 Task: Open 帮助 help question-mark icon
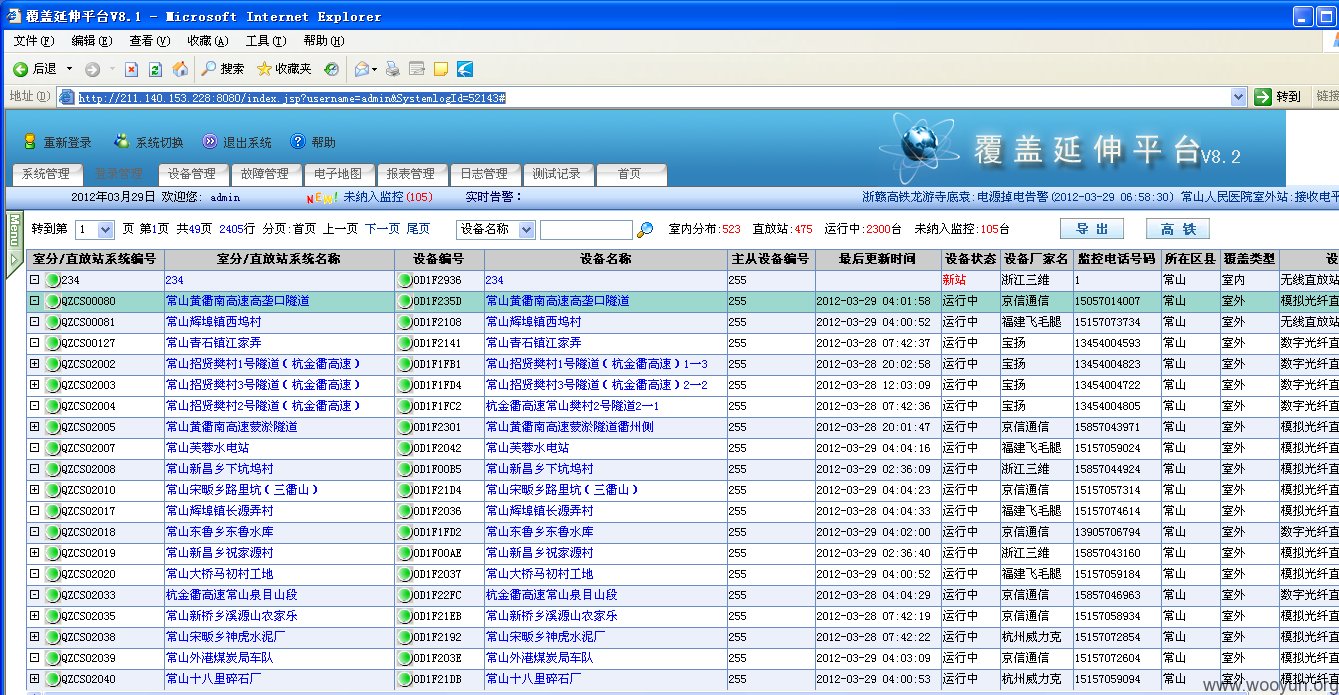pyautogui.click(x=297, y=142)
